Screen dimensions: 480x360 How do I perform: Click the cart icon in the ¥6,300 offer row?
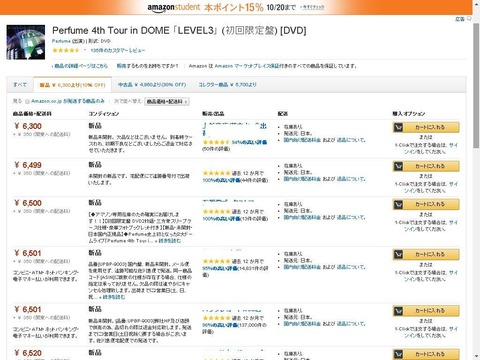398,127
